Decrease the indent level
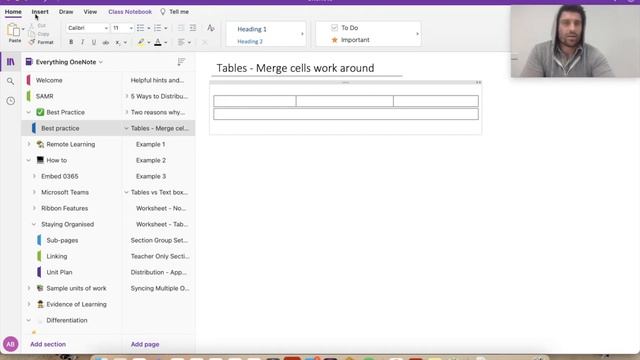The height and width of the screenshot is (360, 640). click(181, 28)
